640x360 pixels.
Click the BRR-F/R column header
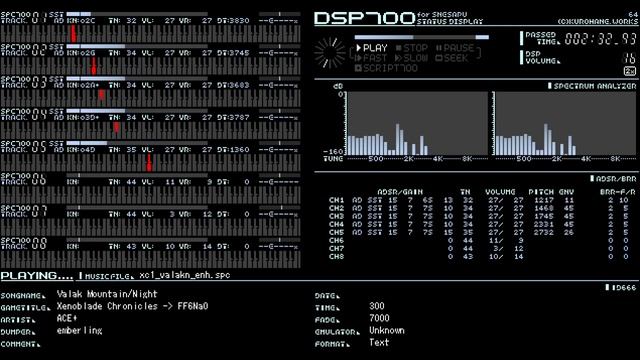pos(618,192)
